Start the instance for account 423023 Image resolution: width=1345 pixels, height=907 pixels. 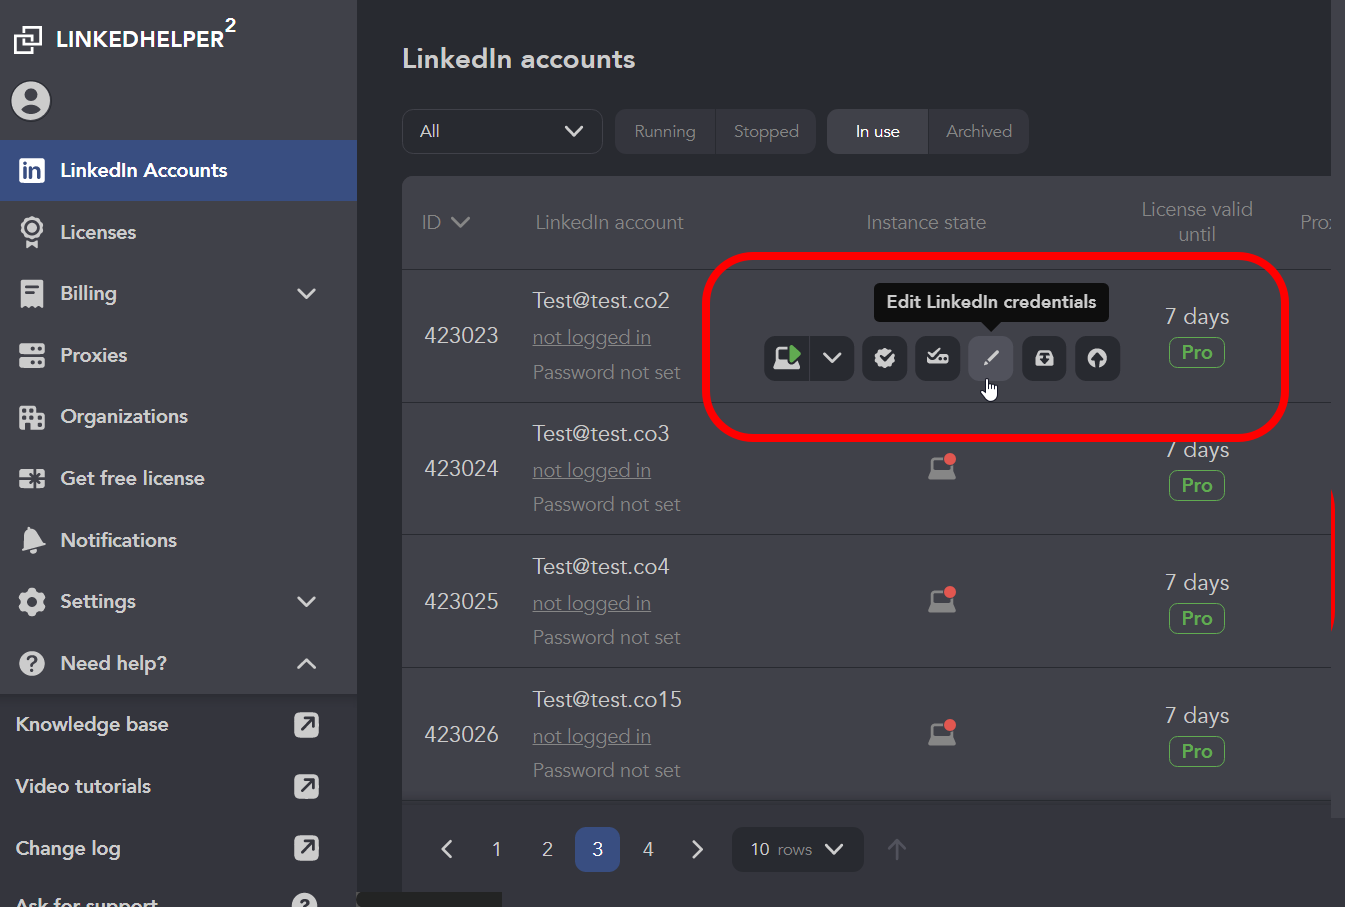(787, 358)
